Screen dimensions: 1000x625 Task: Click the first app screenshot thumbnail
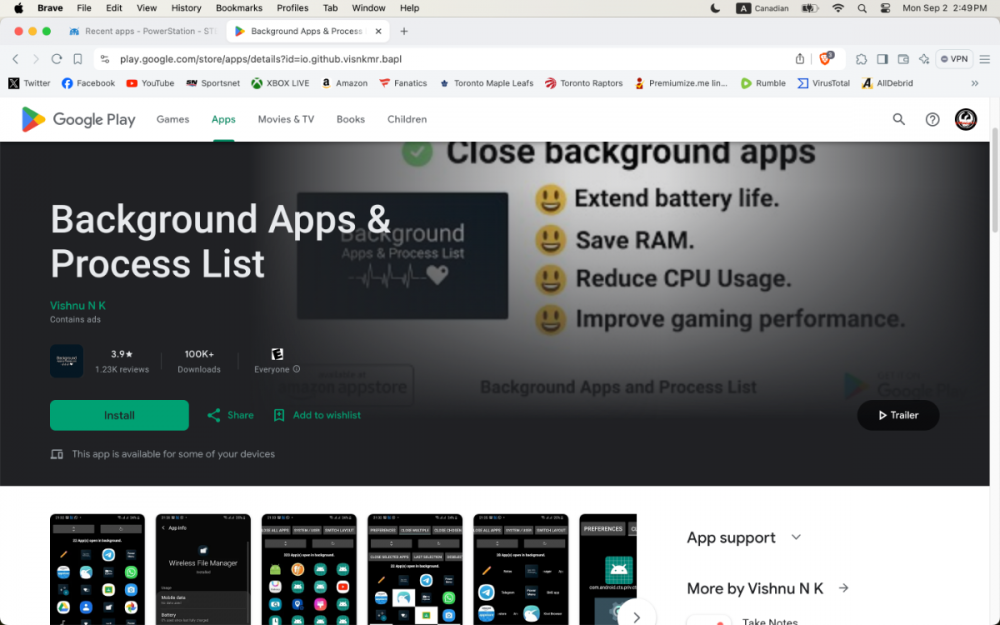97,569
